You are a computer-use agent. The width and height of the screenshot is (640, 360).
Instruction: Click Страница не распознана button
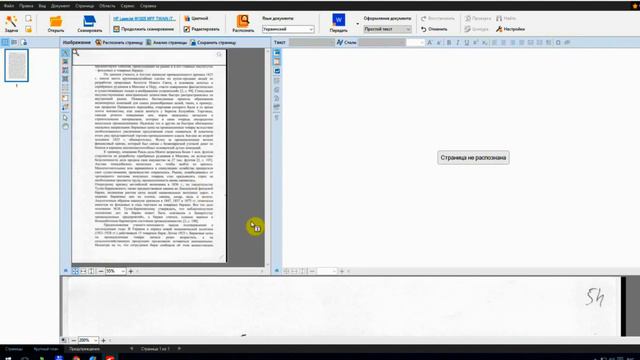[x=473, y=158]
